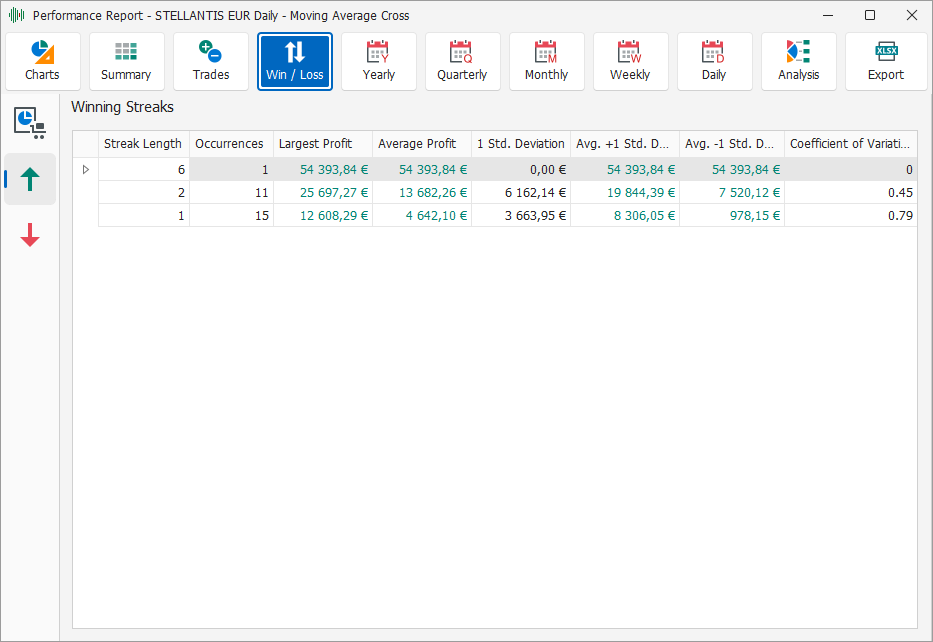Minimize the Performance Report window
Viewport: 933px width, 642px height.
(828, 15)
